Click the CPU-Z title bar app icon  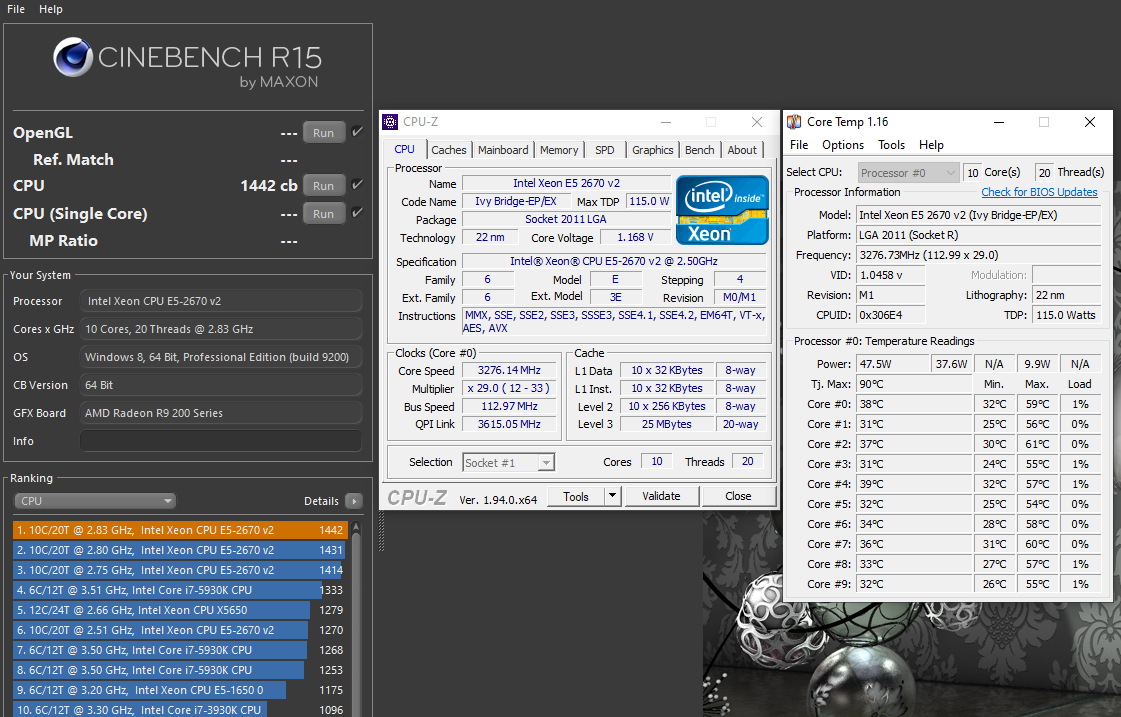click(x=390, y=122)
